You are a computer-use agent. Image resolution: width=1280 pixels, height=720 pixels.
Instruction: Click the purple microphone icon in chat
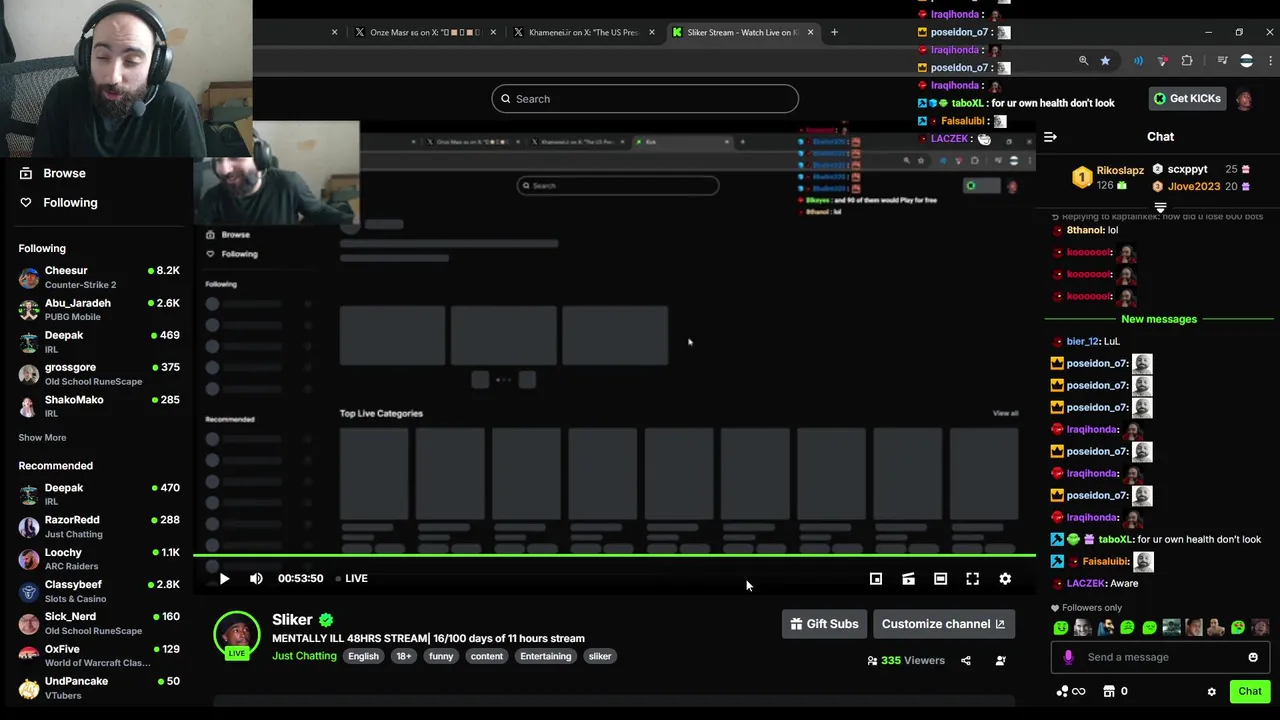point(1068,657)
